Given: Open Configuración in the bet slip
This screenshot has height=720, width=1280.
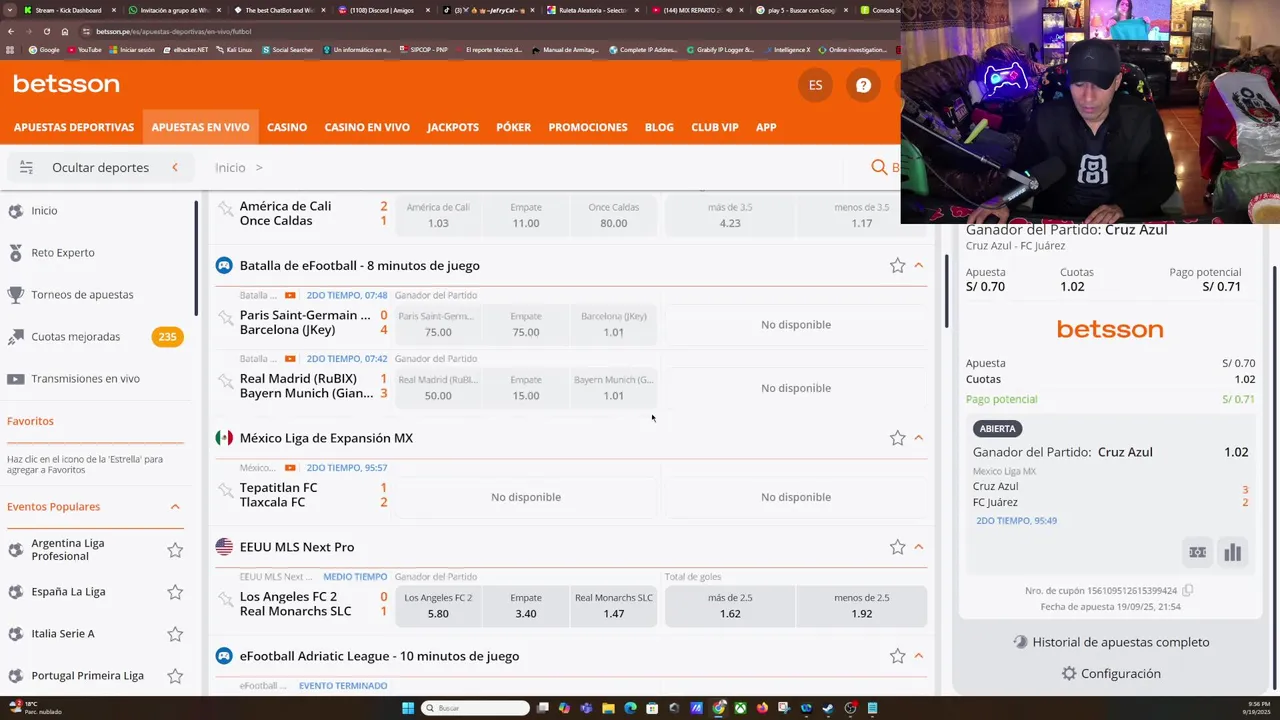Looking at the screenshot, I should coord(1111,674).
